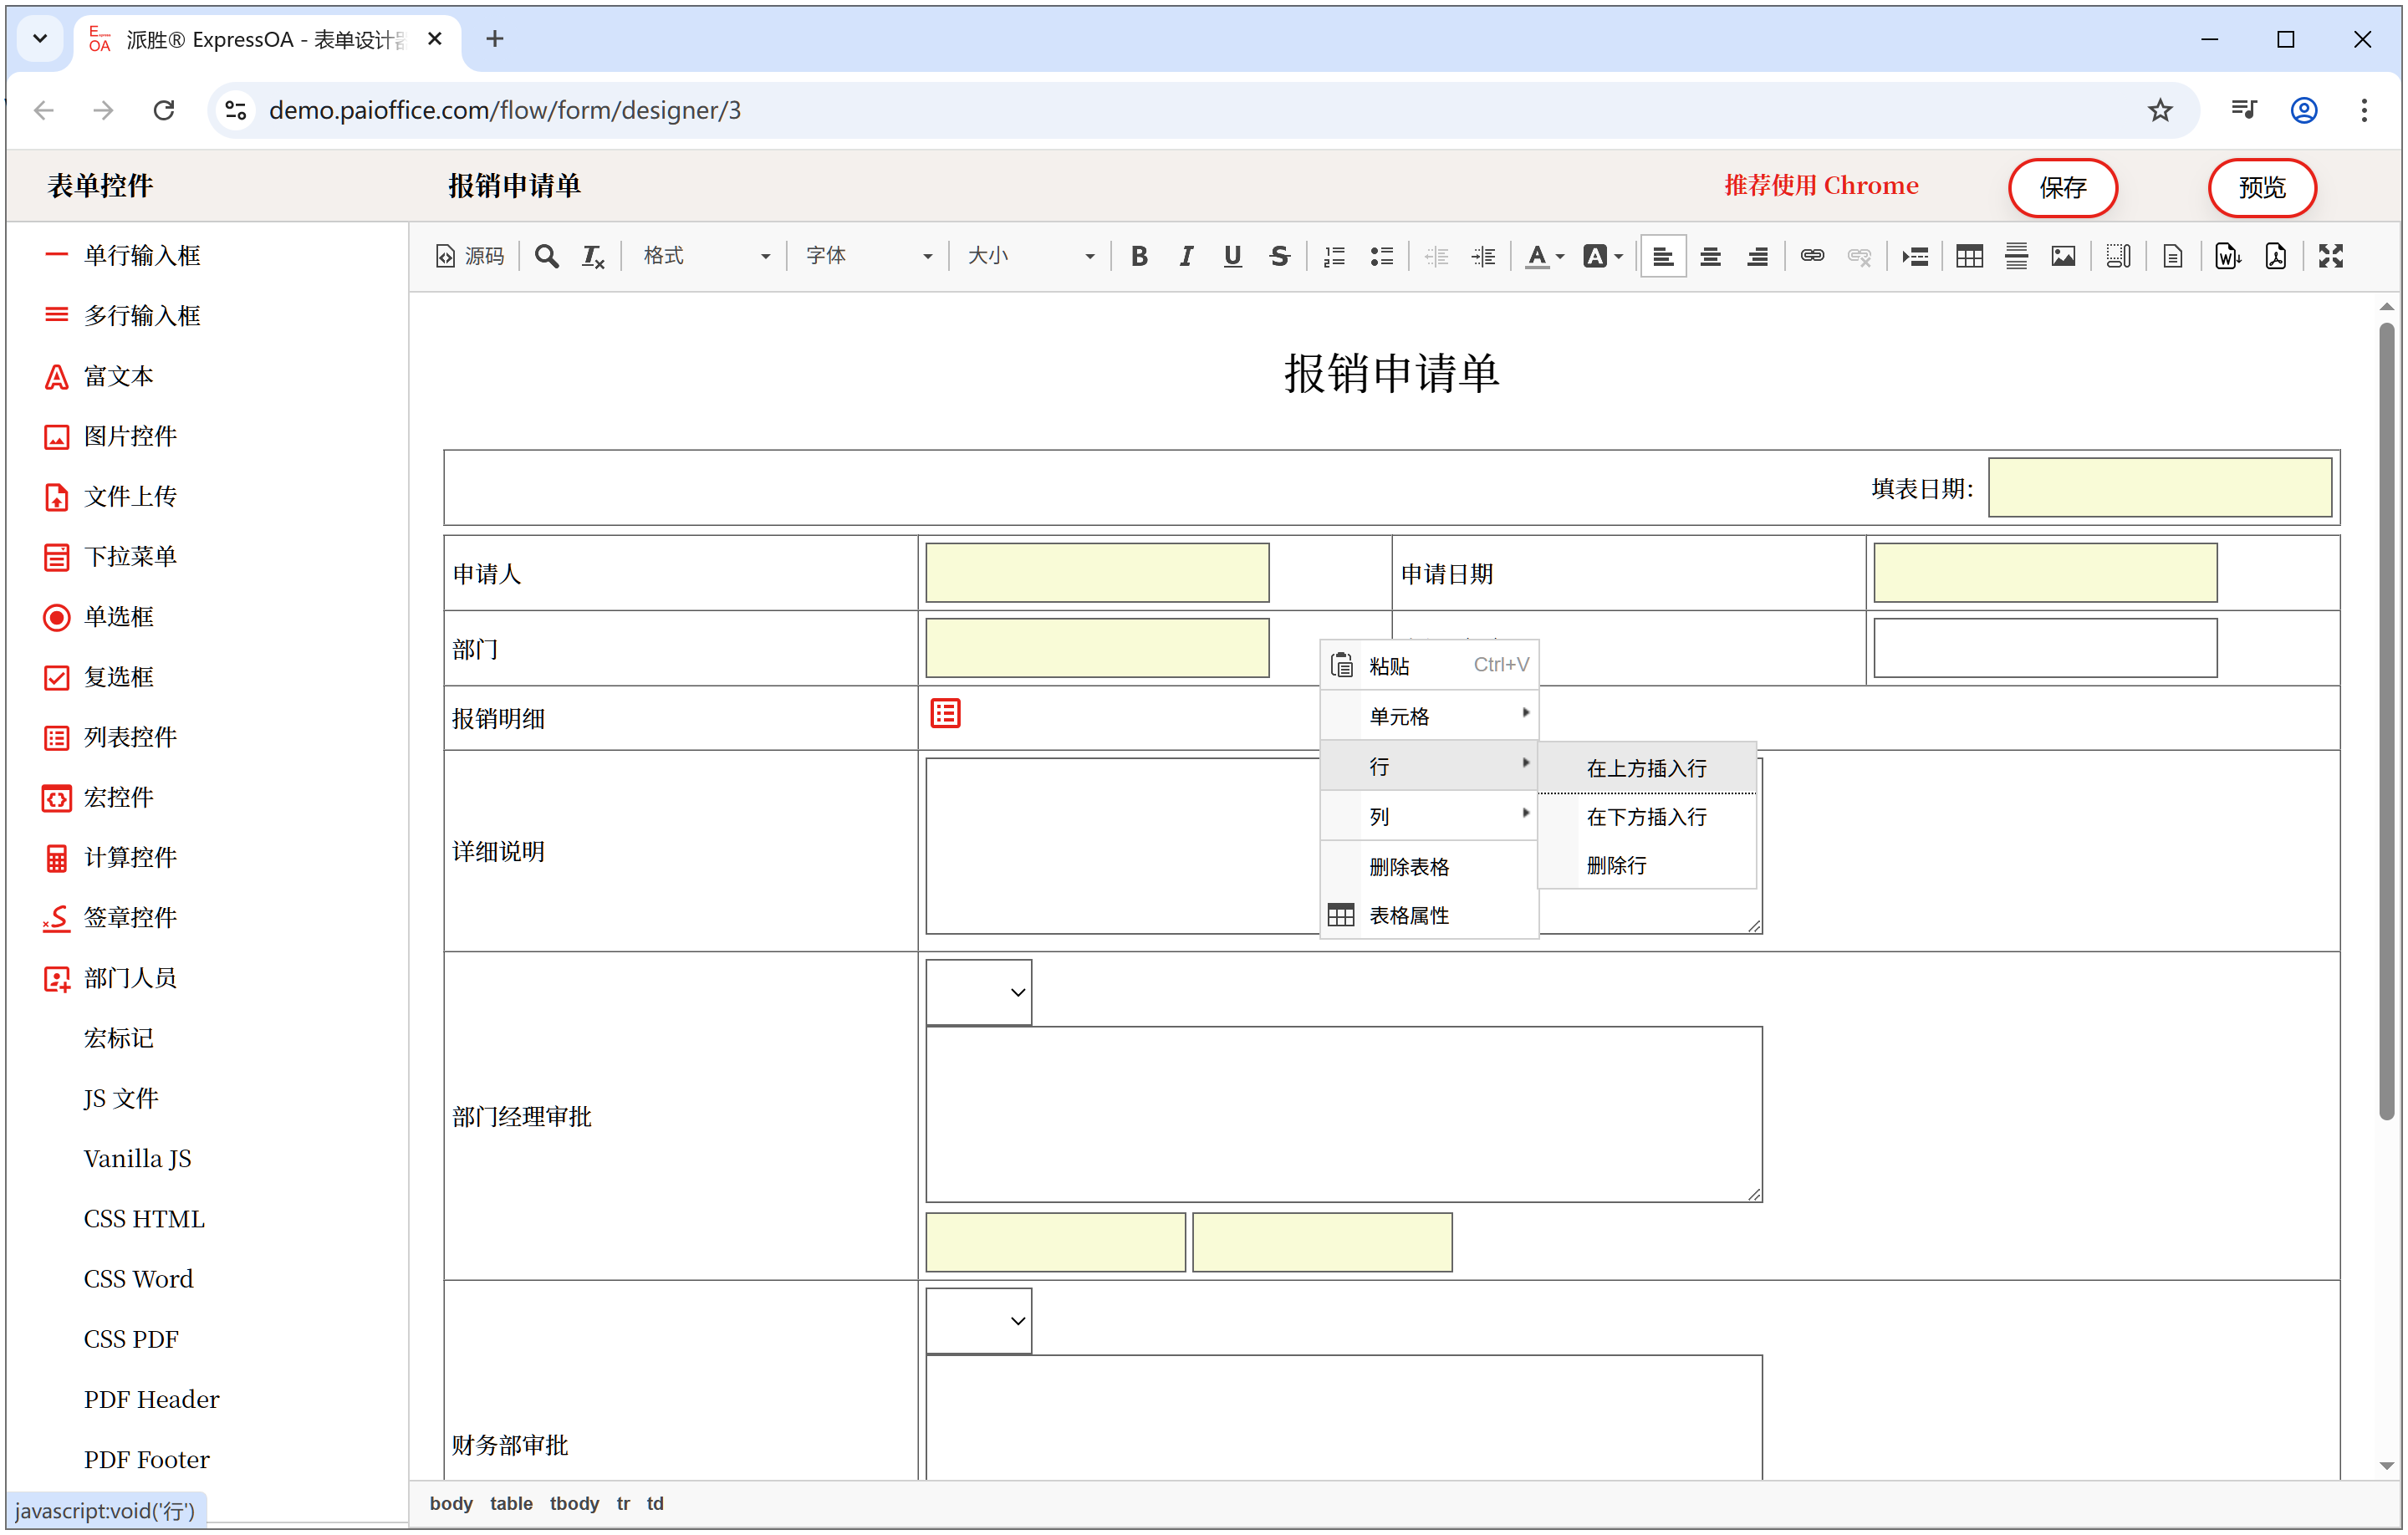
Task: Insert a table using toolbar icon
Action: tap(1969, 257)
